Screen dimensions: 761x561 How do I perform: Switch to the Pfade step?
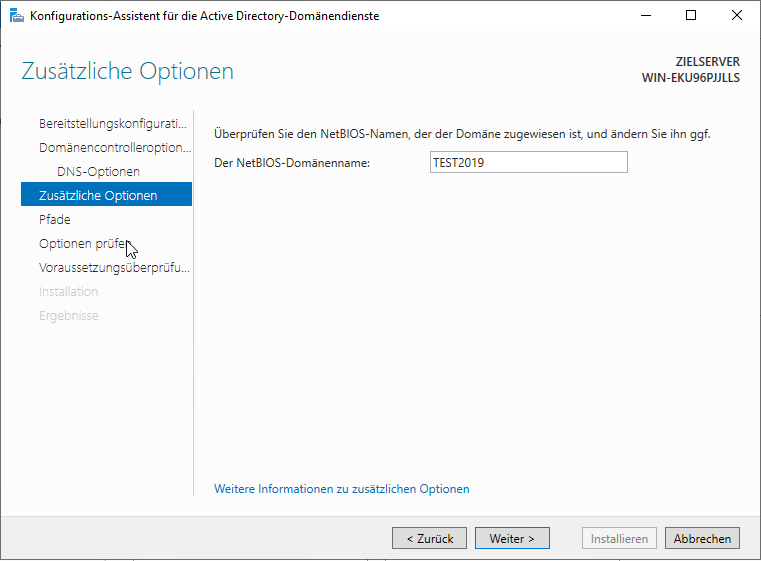pyautogui.click(x=55, y=219)
